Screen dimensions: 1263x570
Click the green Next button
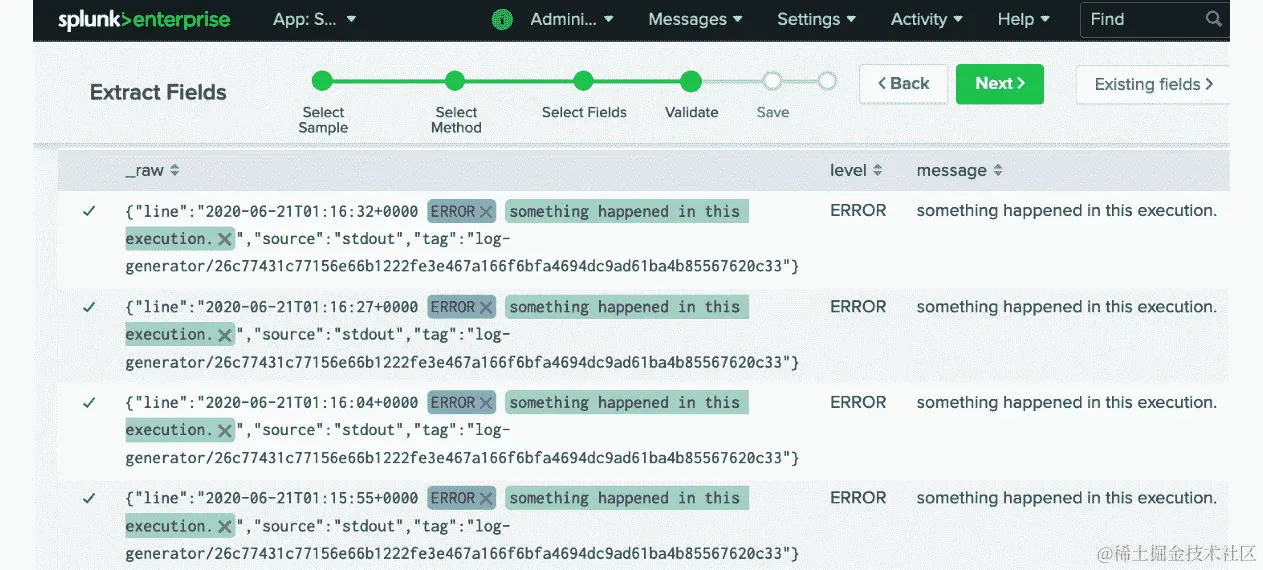pos(1000,84)
